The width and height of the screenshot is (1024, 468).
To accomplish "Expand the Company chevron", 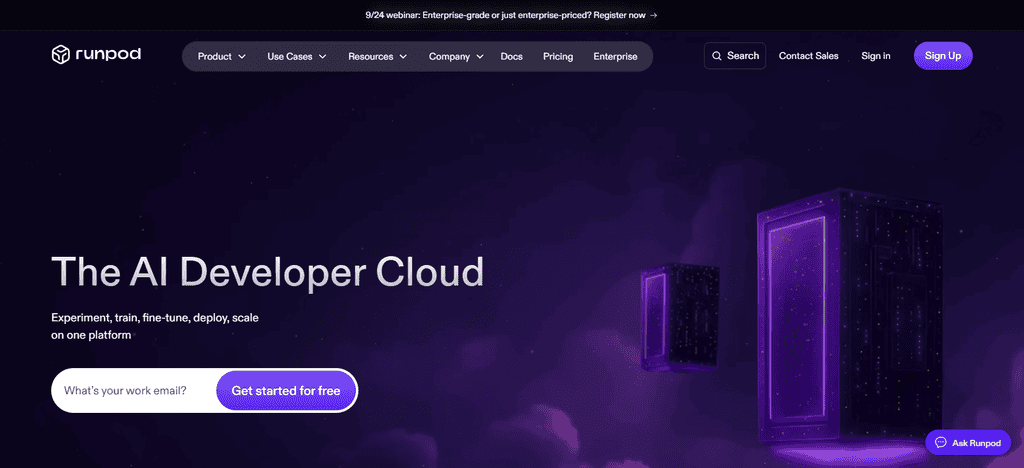I will [480, 57].
